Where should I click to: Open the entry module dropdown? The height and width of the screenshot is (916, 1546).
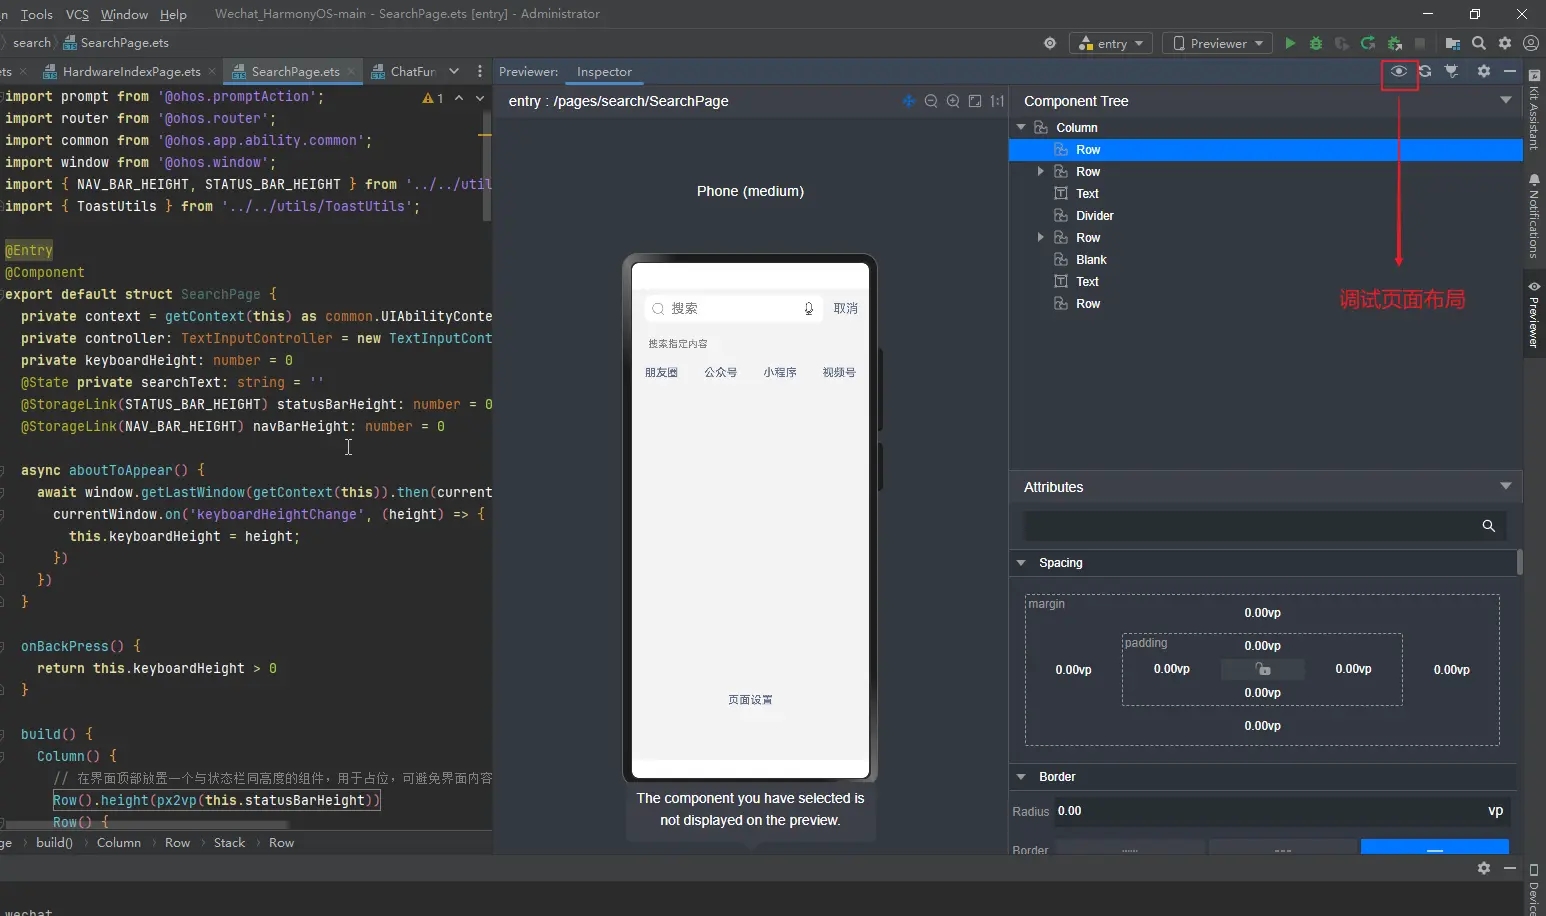[1111, 43]
